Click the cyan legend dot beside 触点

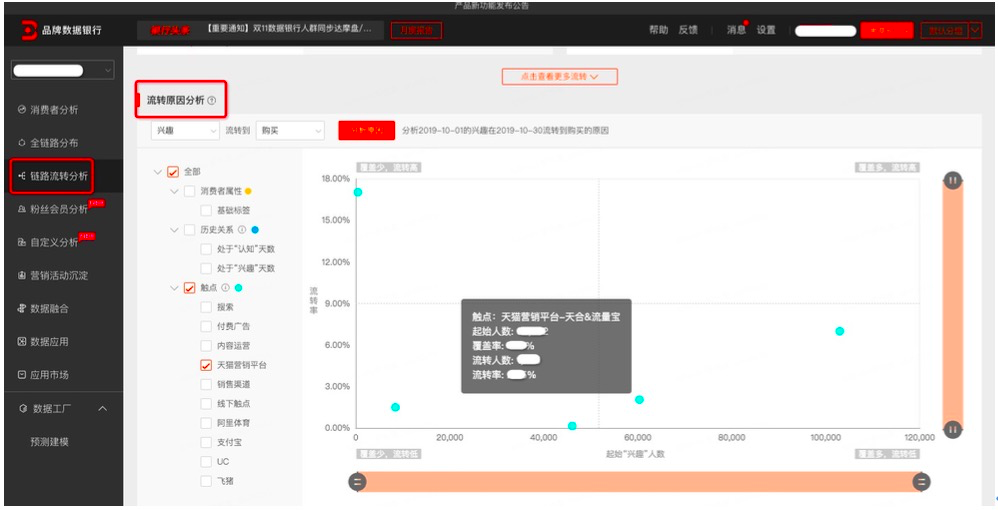pos(239,288)
